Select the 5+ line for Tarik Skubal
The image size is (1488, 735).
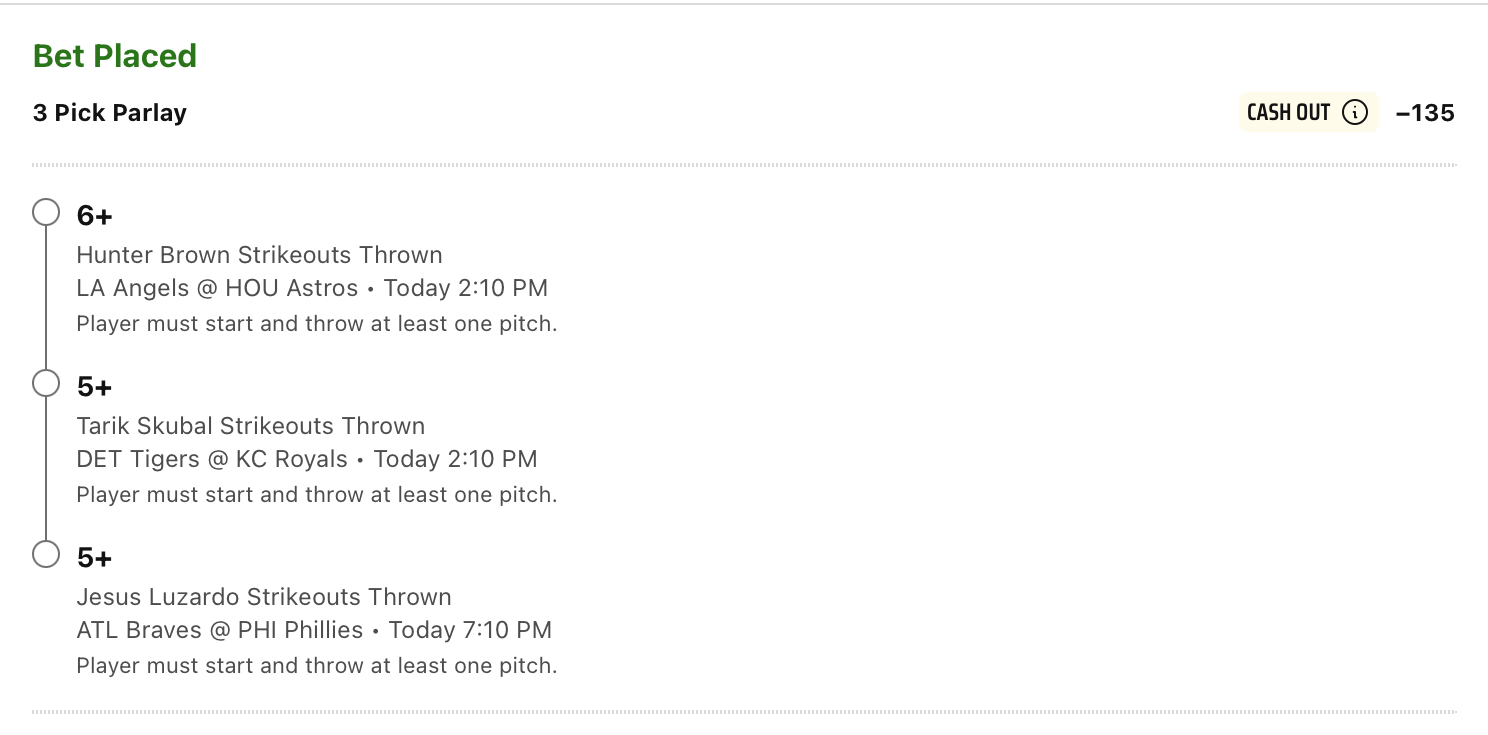pos(94,386)
